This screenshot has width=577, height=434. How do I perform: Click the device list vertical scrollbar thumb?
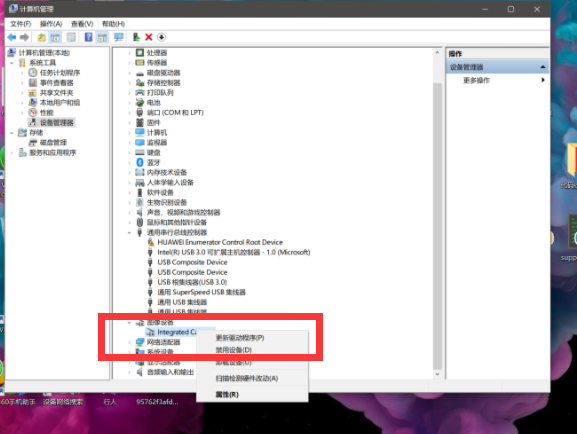(437, 226)
